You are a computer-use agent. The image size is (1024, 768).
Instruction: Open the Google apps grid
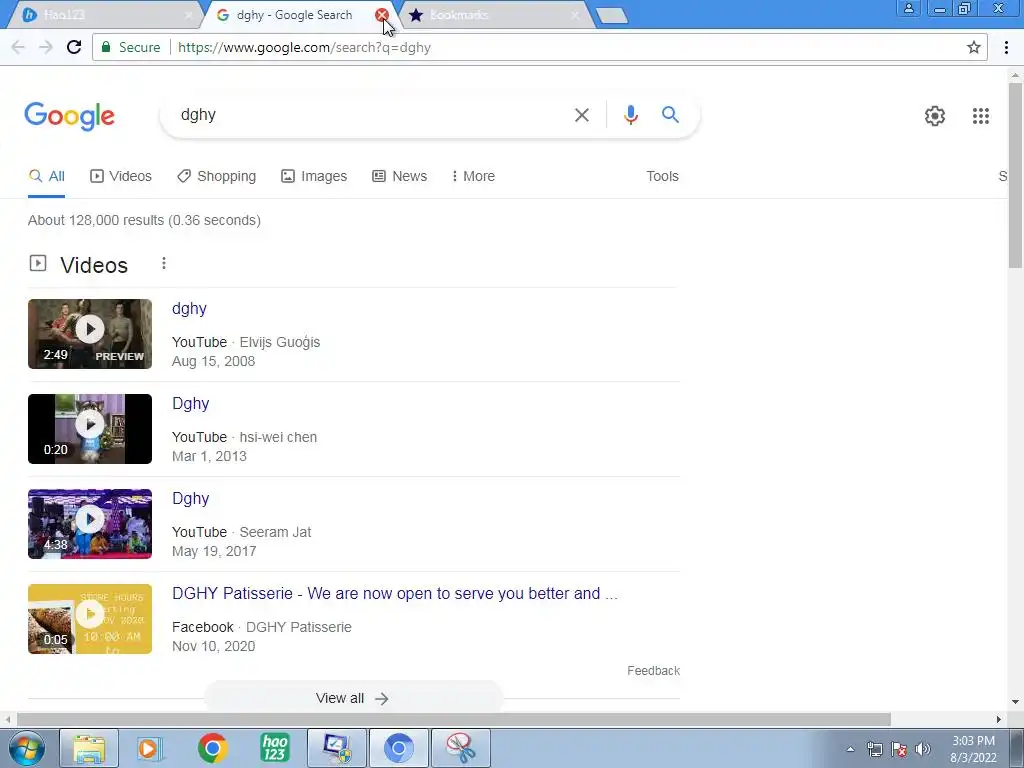(981, 116)
